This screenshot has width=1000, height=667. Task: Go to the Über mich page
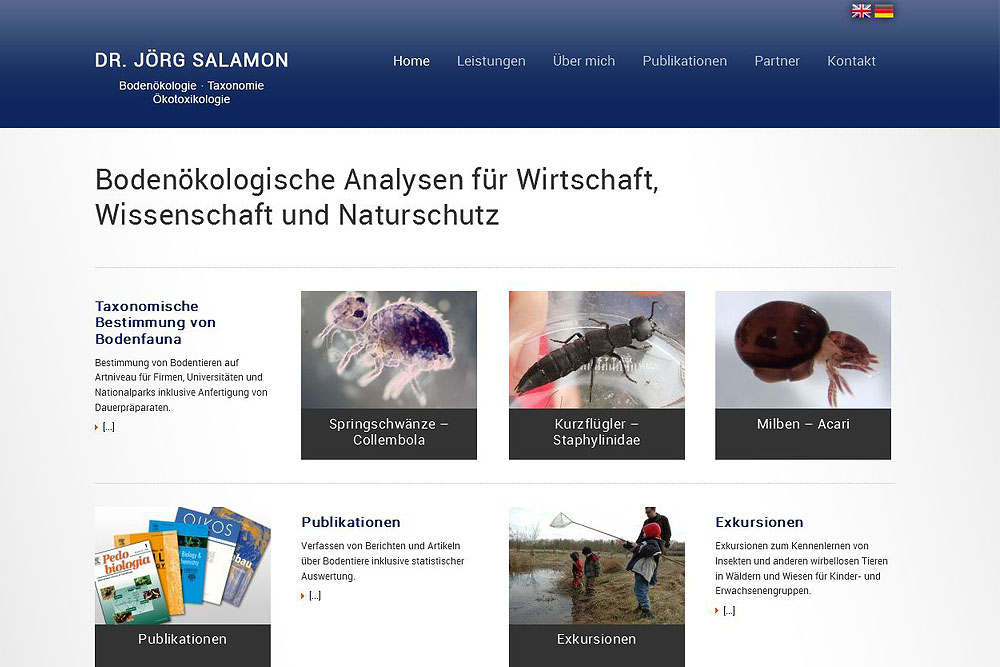pyautogui.click(x=584, y=61)
